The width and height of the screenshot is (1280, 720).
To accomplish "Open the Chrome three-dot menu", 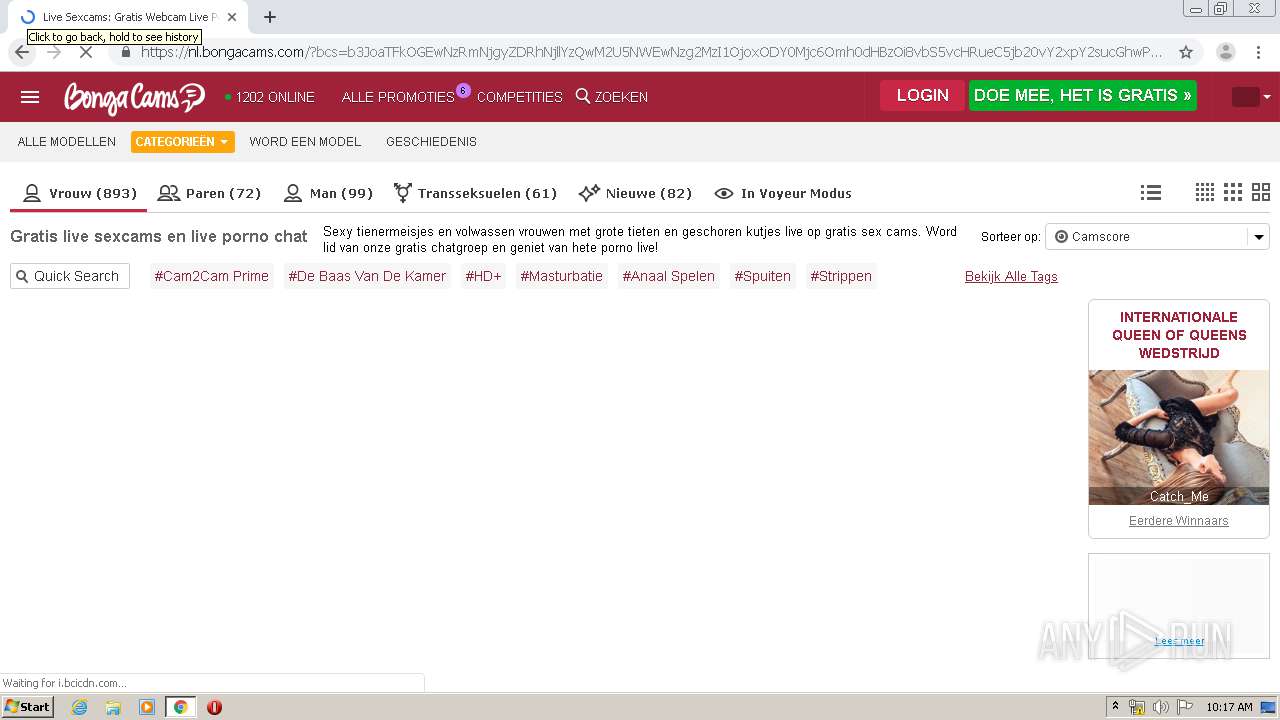I will click(1259, 52).
